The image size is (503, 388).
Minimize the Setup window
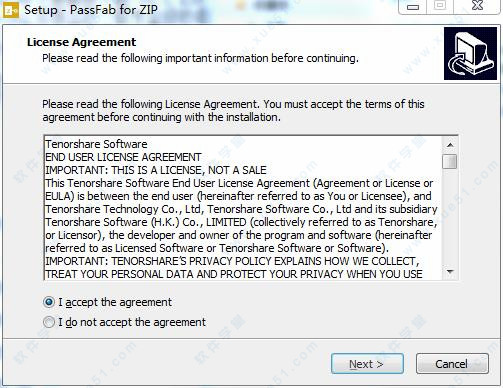coord(413,7)
